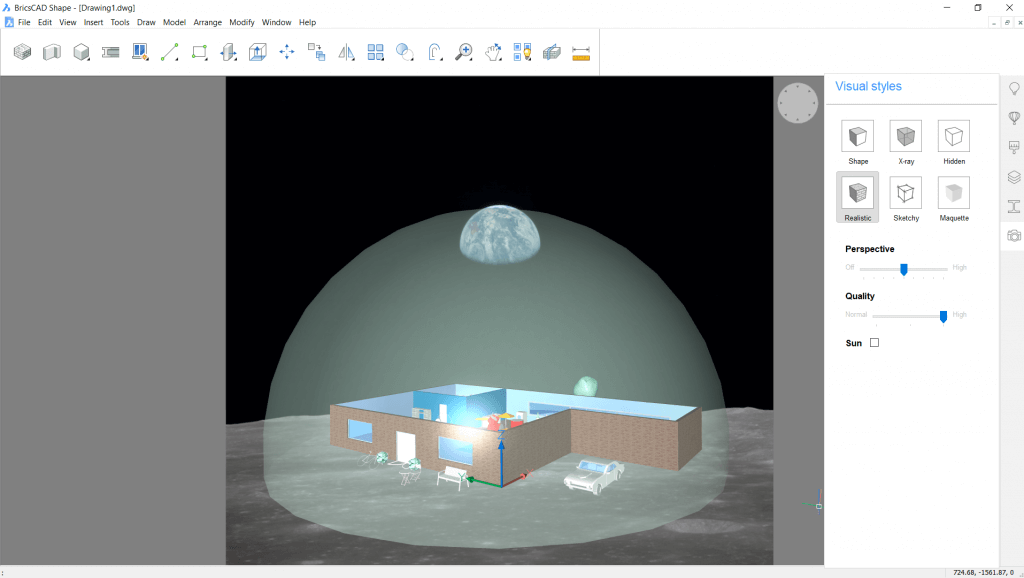Open the Boolean union/subtract tool
This screenshot has width=1024, height=578.
(x=405, y=52)
